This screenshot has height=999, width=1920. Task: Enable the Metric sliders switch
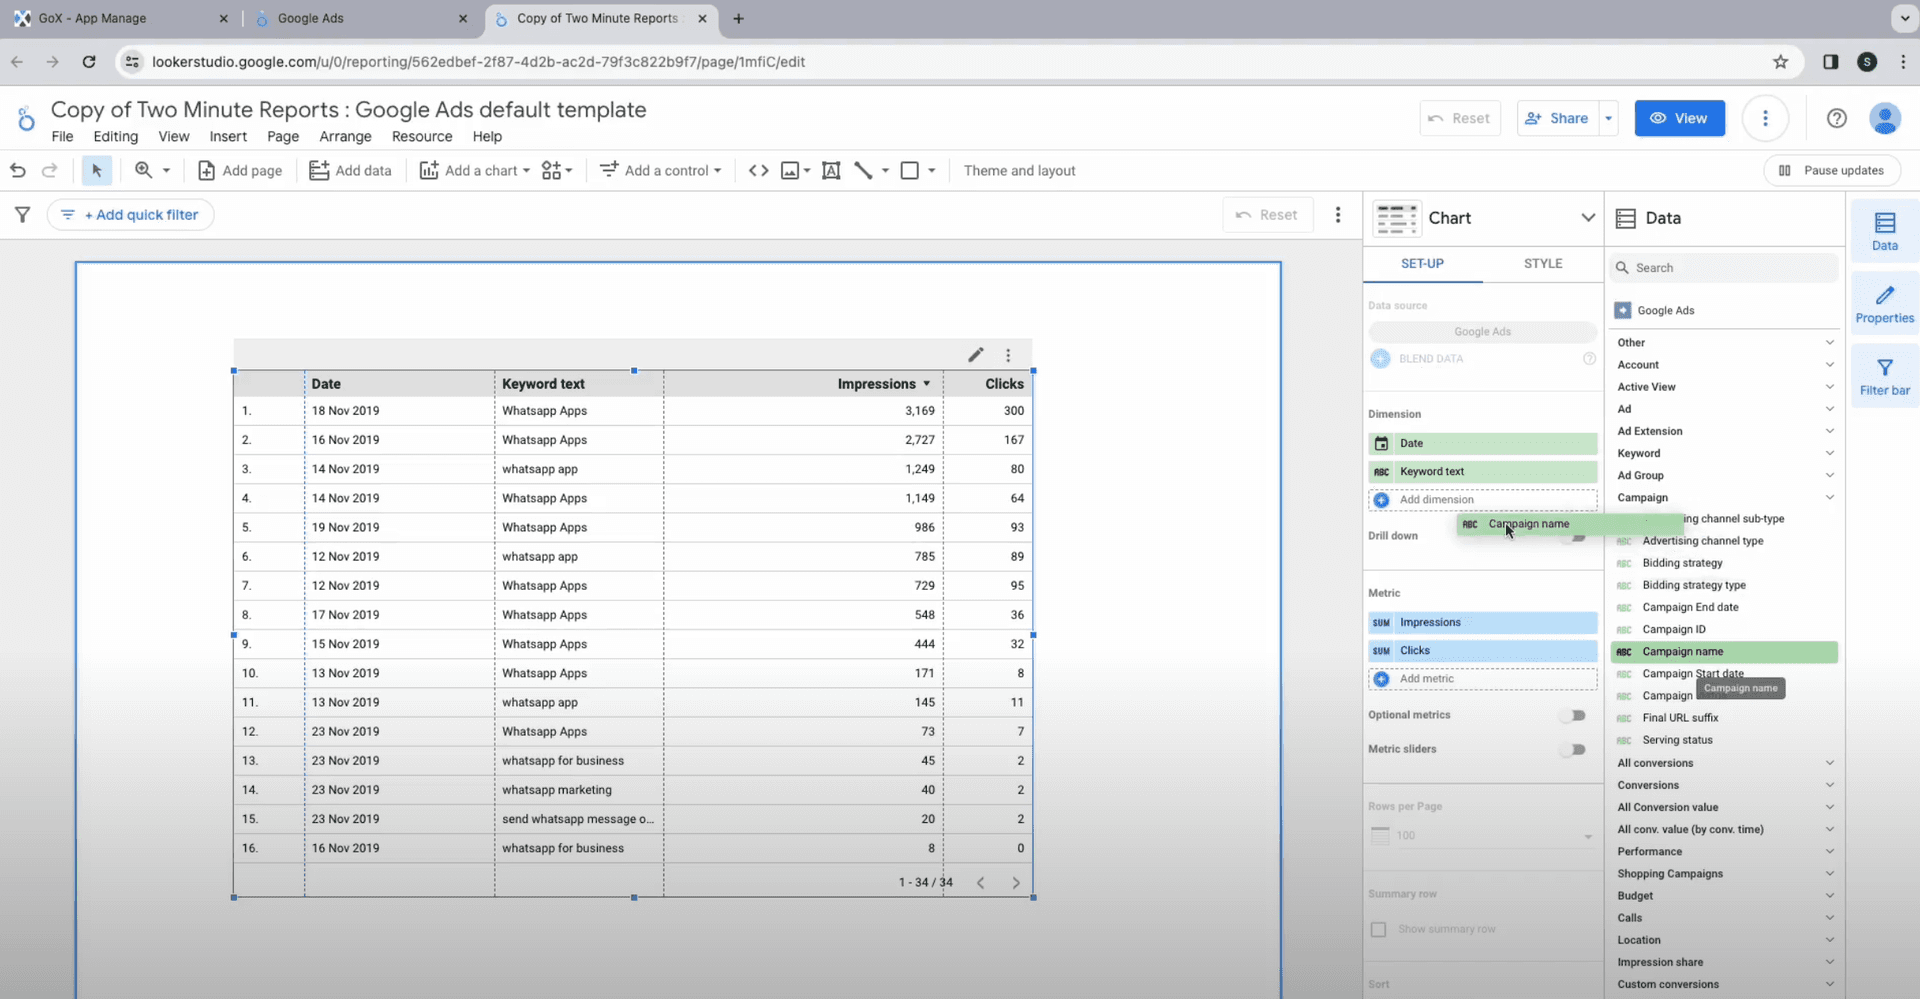point(1574,750)
